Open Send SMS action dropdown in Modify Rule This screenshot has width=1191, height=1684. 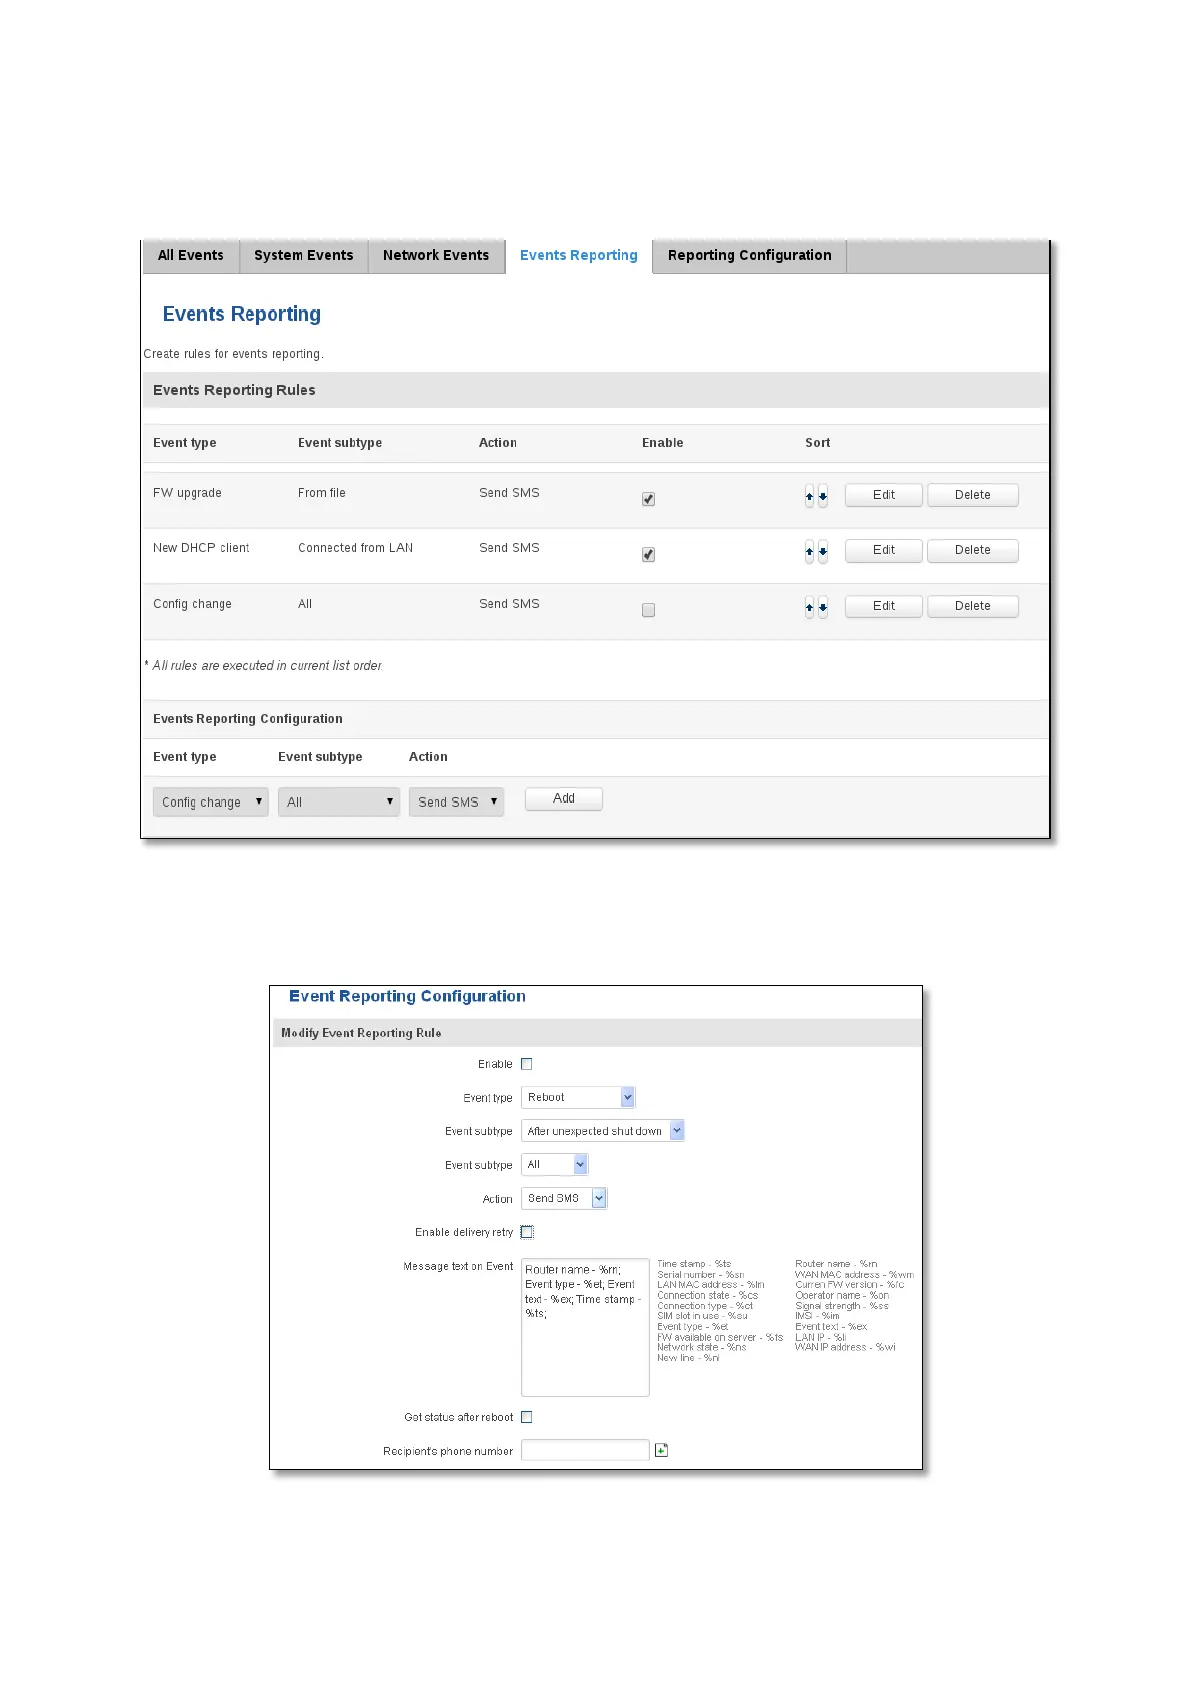click(x=564, y=1198)
